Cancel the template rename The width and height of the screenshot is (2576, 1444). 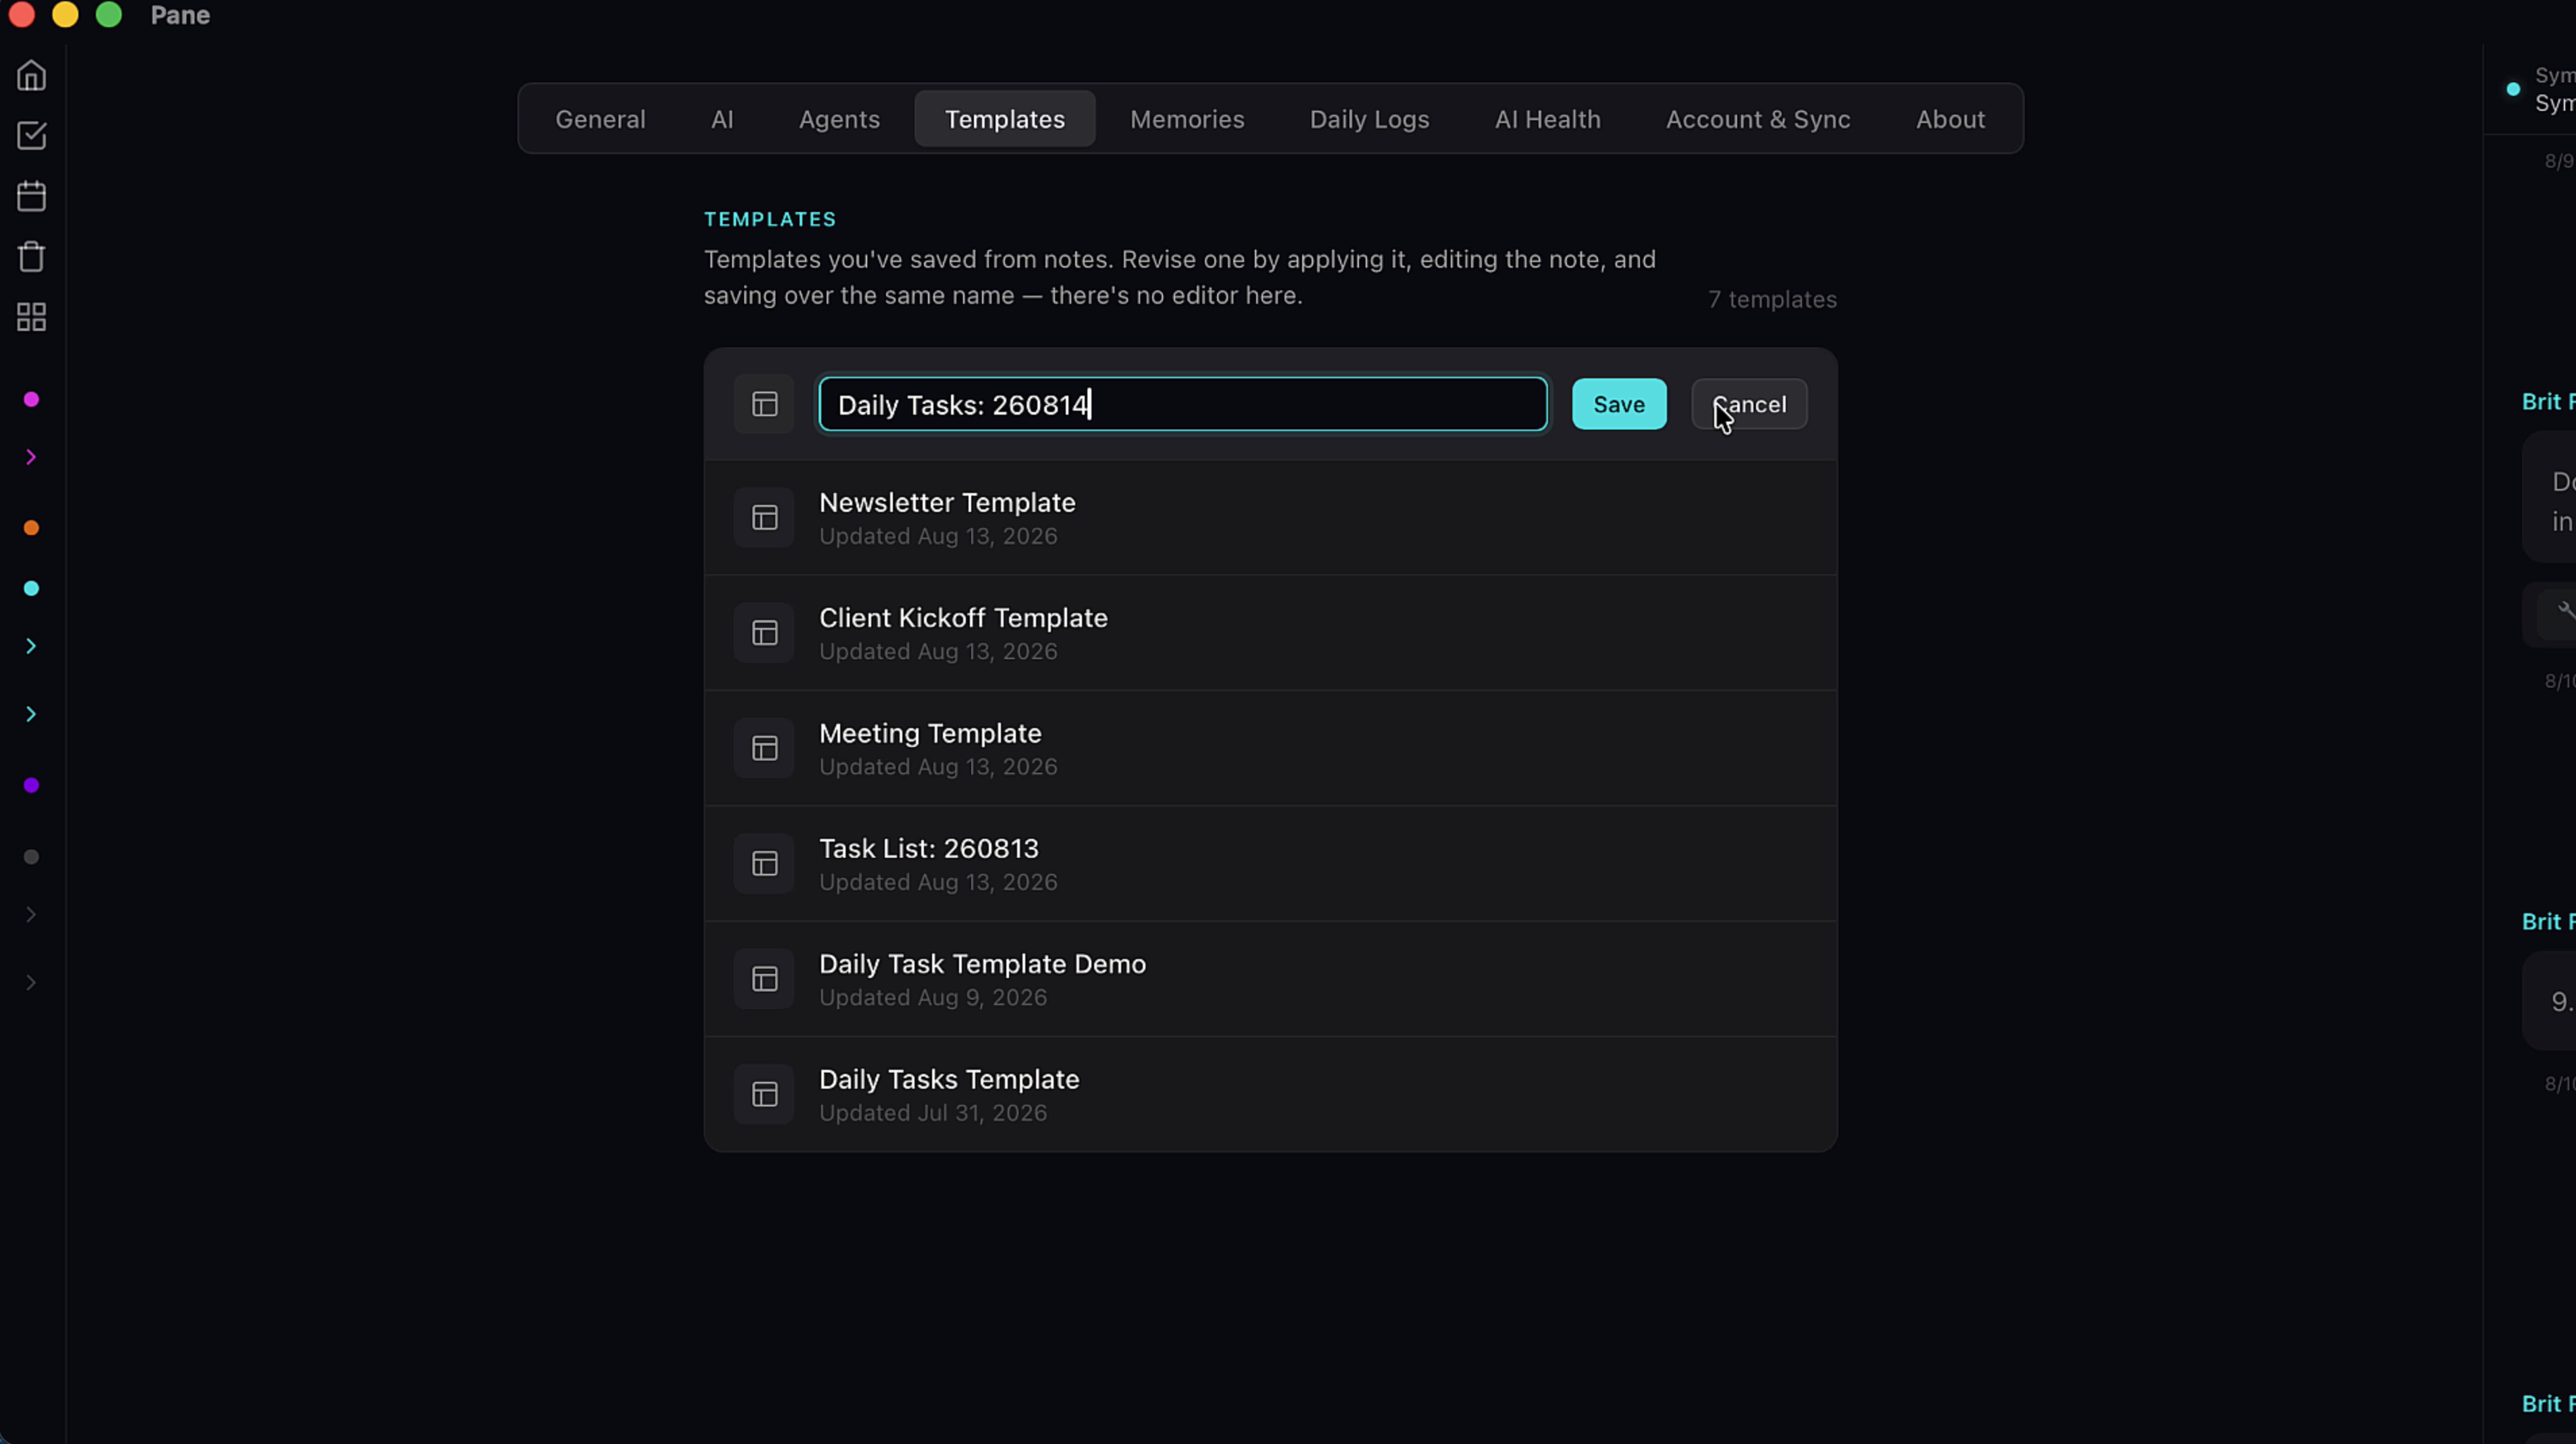click(x=1749, y=404)
